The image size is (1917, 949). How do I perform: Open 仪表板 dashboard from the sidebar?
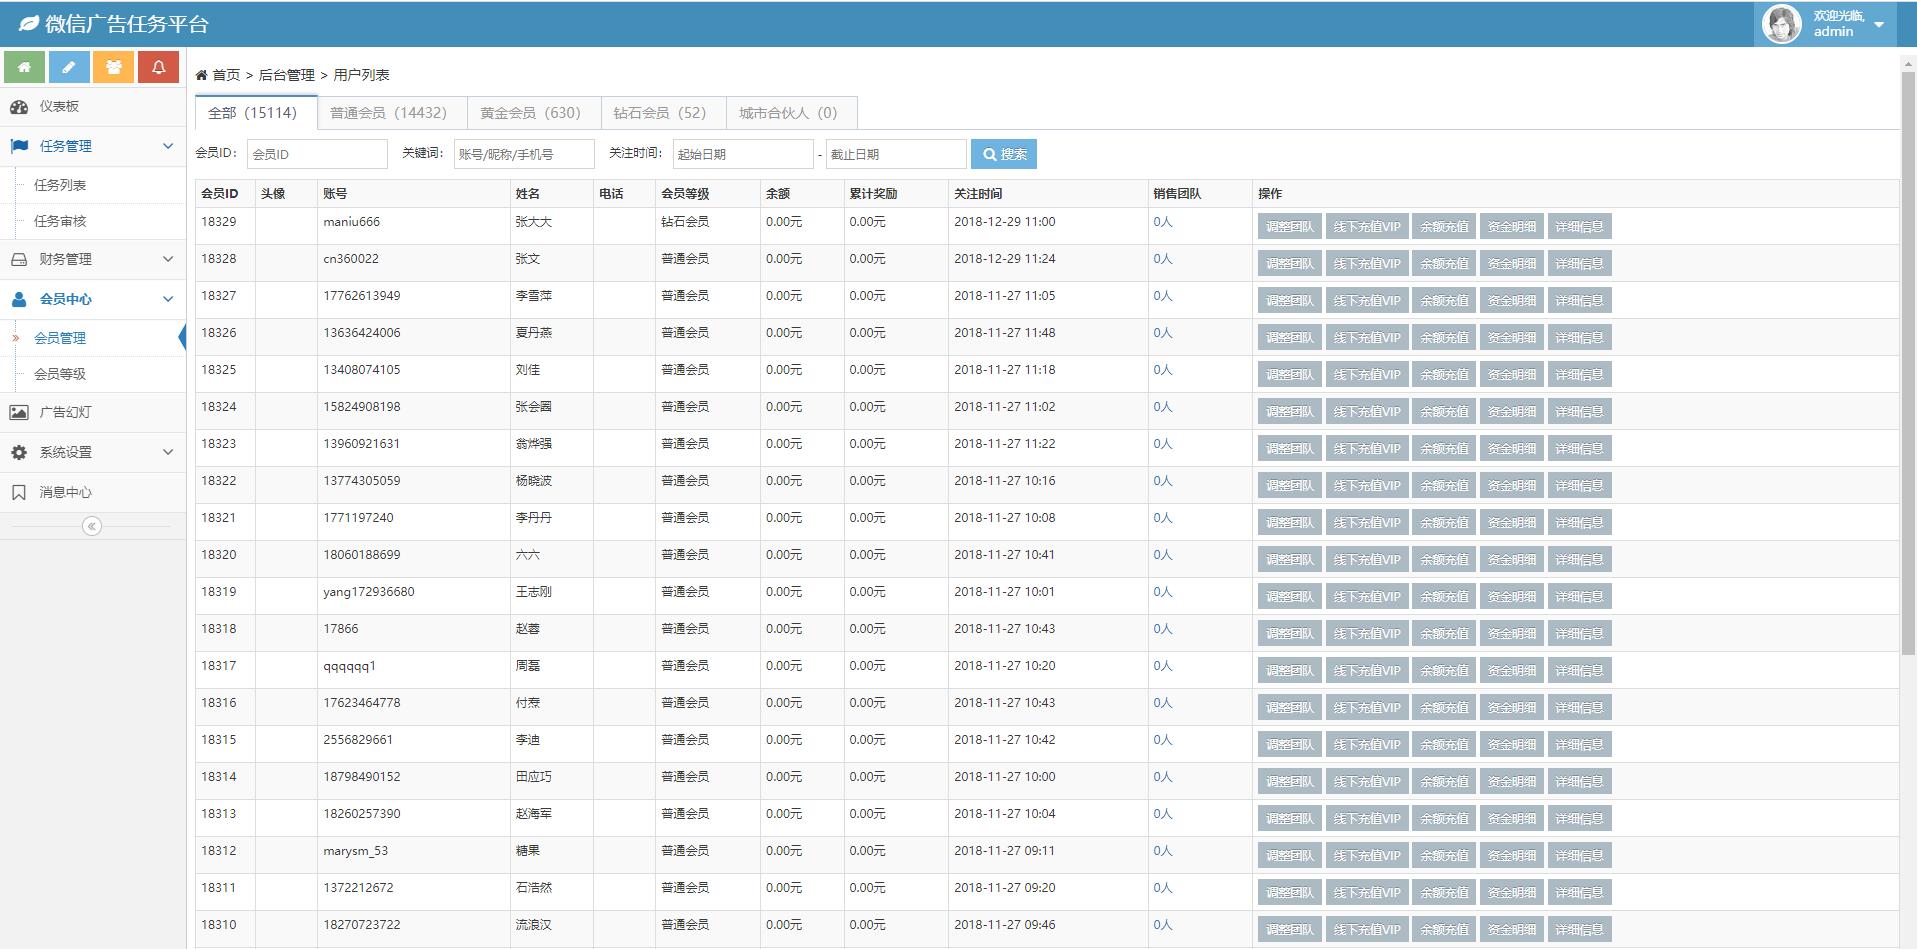(x=59, y=106)
